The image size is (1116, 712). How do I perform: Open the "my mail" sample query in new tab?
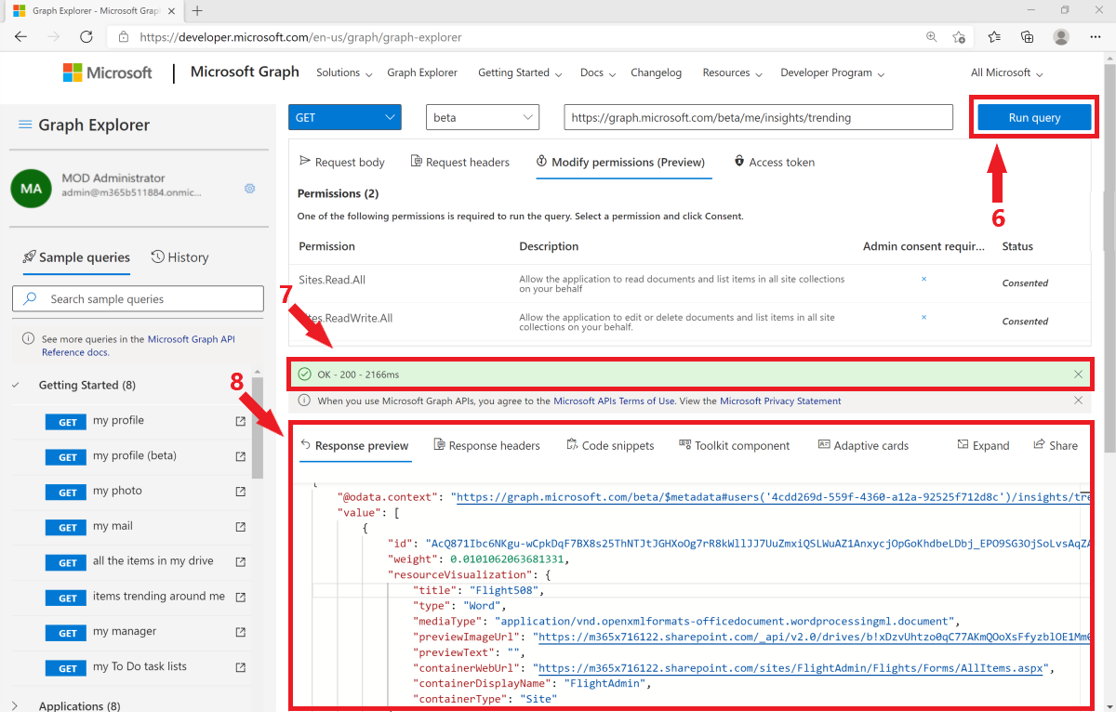(x=240, y=527)
